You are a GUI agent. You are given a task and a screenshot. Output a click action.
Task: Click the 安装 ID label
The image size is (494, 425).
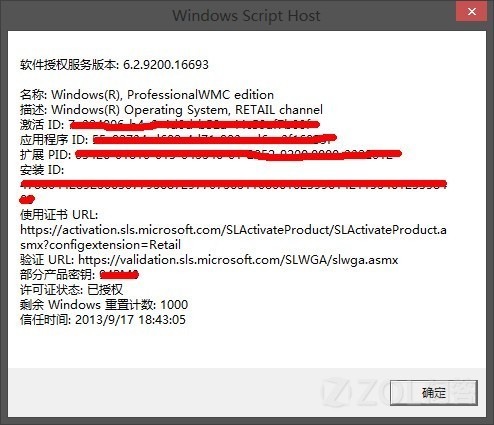[x=42, y=170]
